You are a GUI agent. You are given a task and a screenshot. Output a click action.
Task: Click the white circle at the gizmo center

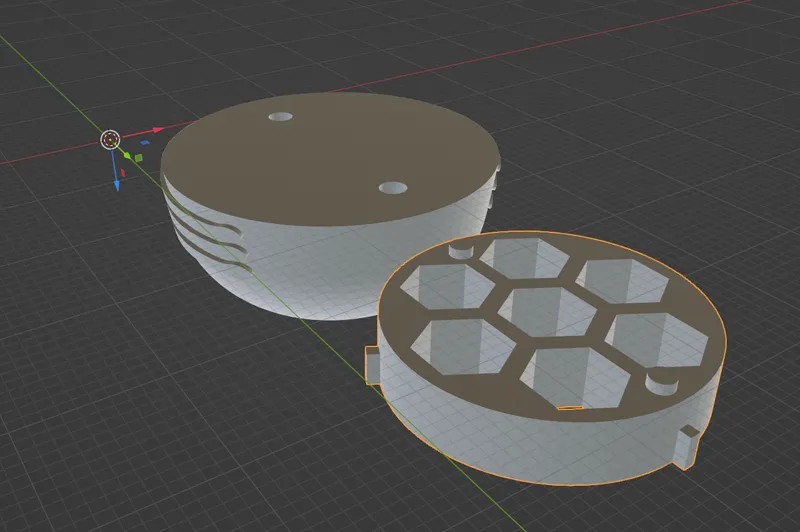(111, 139)
